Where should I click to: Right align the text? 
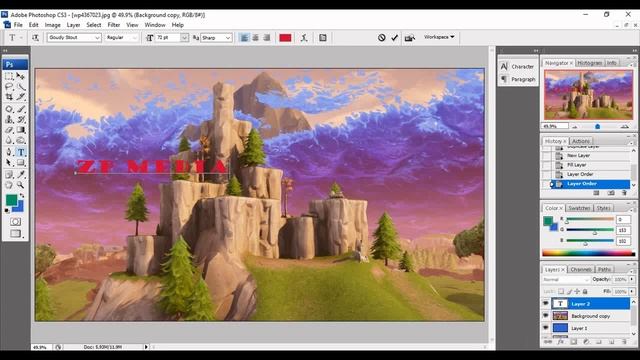point(267,38)
